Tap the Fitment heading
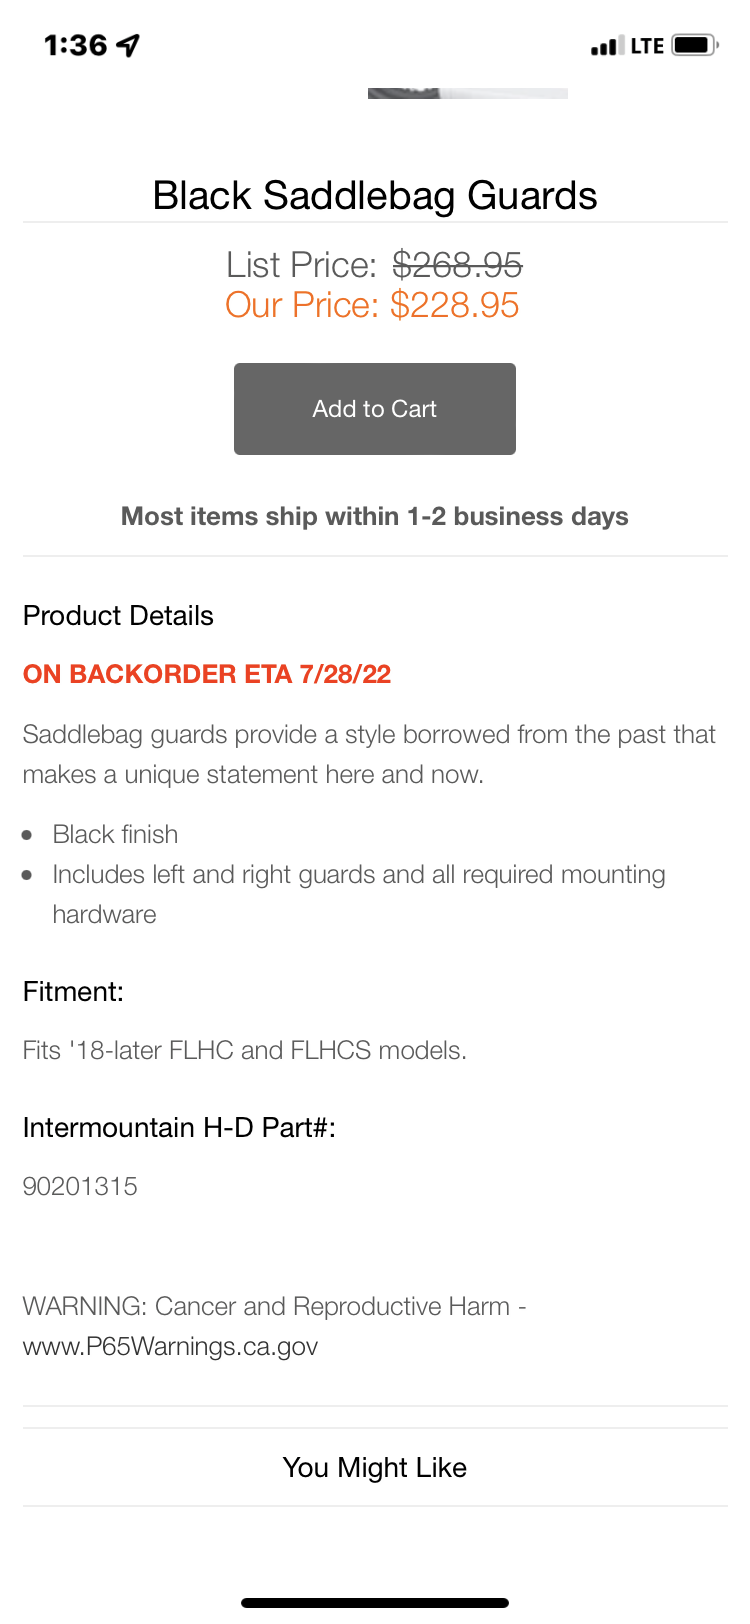 pyautogui.click(x=73, y=992)
